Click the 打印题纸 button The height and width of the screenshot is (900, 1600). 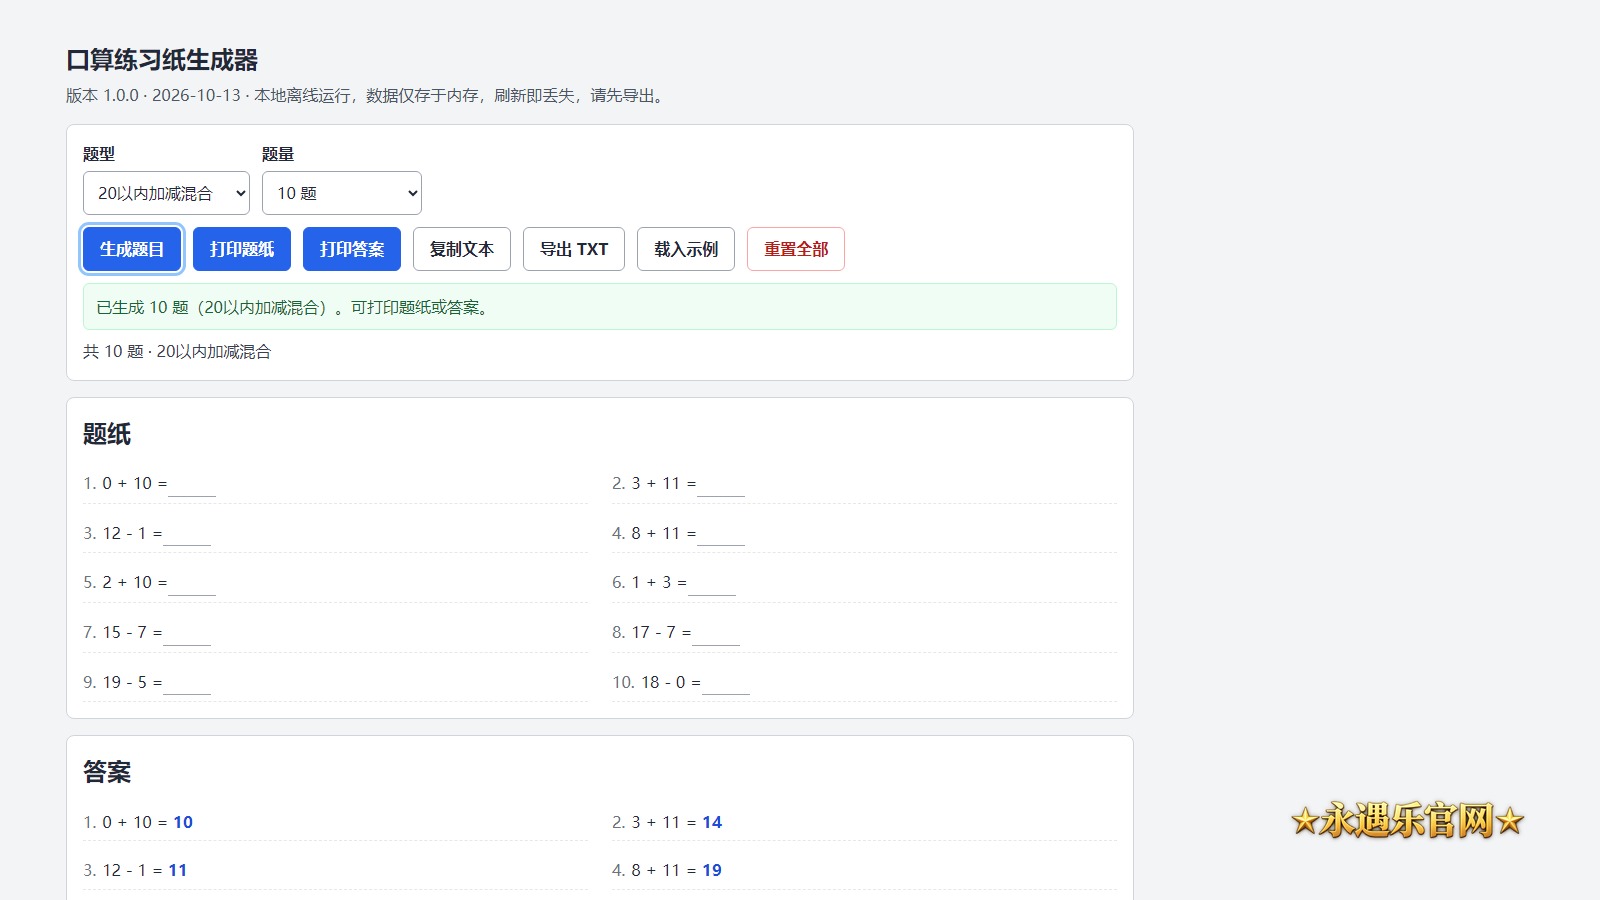tap(242, 249)
